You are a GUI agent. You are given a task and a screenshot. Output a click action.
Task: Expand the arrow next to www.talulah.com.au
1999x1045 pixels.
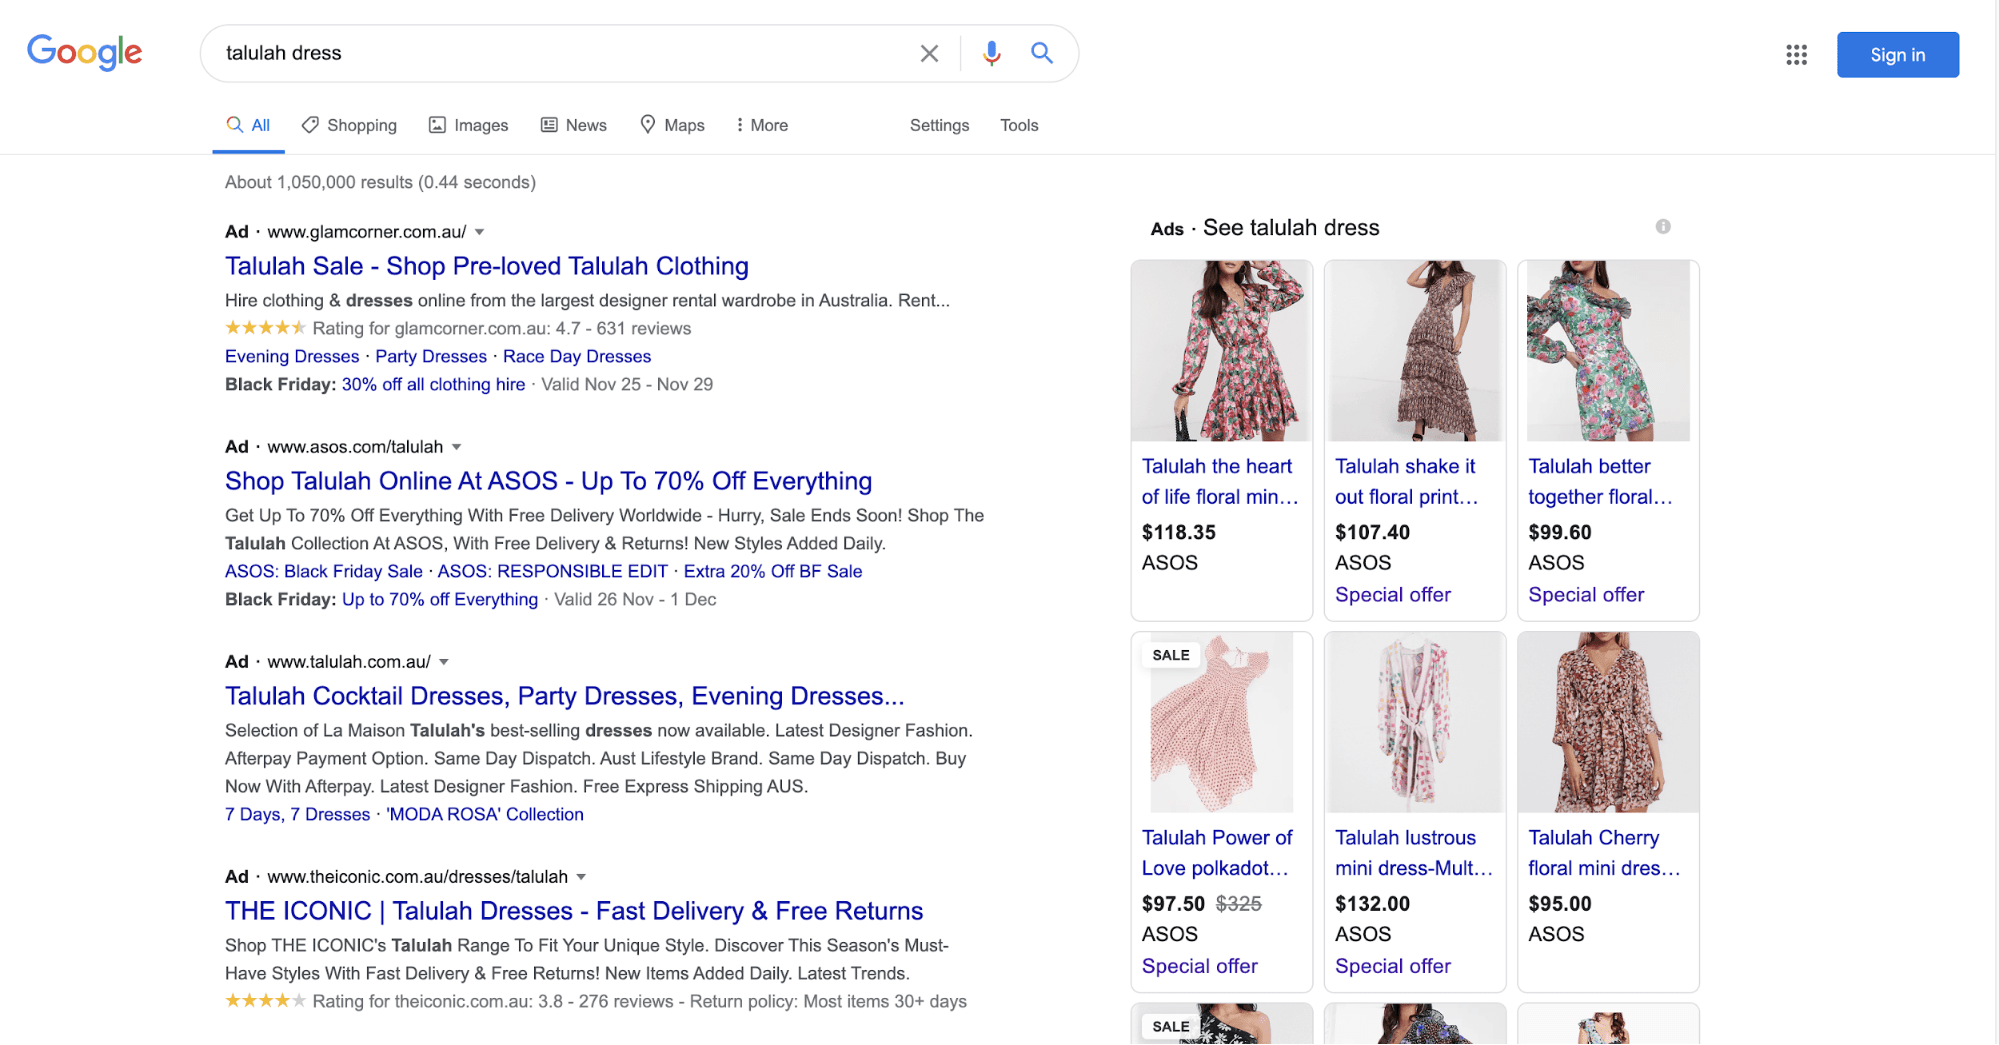click(444, 662)
